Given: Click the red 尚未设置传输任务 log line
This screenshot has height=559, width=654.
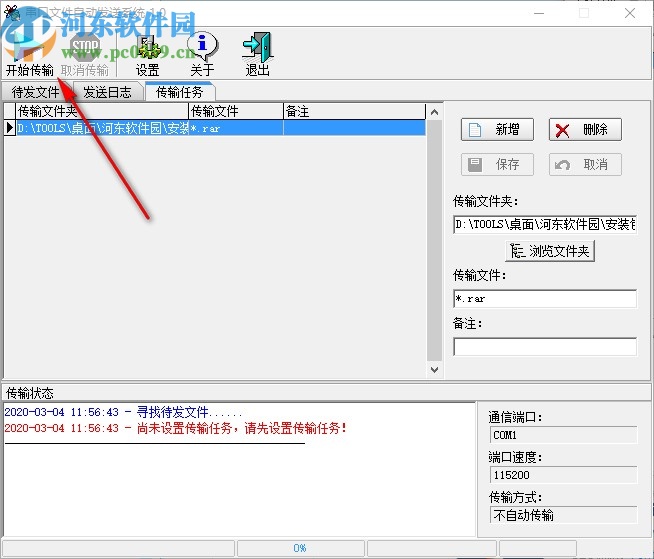Looking at the screenshot, I should (x=175, y=428).
